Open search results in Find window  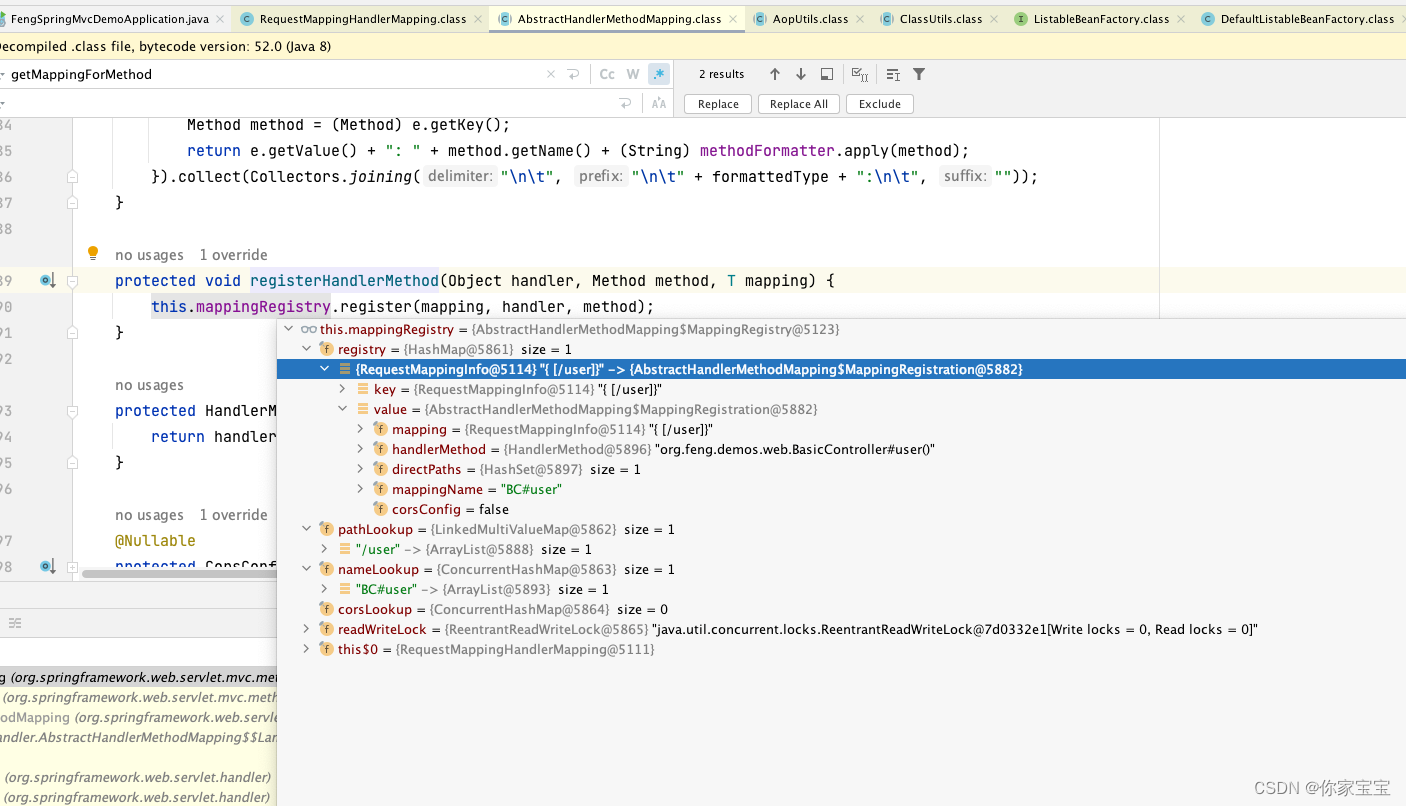[x=827, y=74]
